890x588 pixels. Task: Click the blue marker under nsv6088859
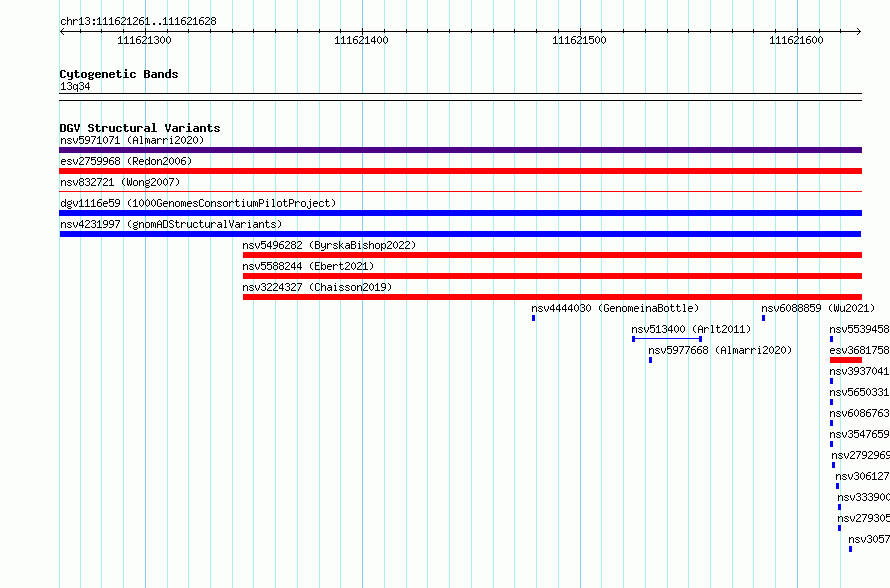763,318
